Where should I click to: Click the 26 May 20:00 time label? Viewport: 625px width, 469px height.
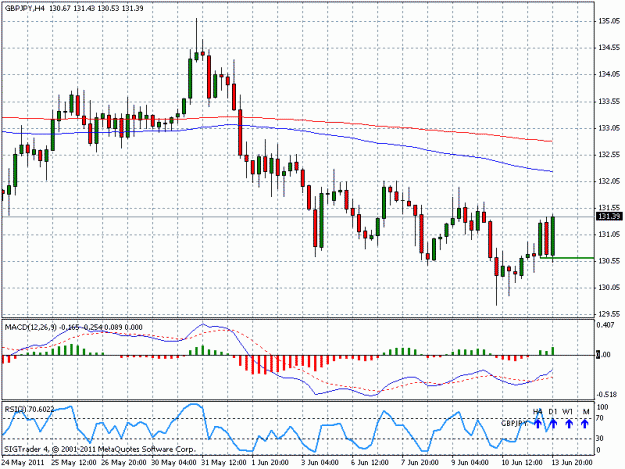[x=124, y=463]
